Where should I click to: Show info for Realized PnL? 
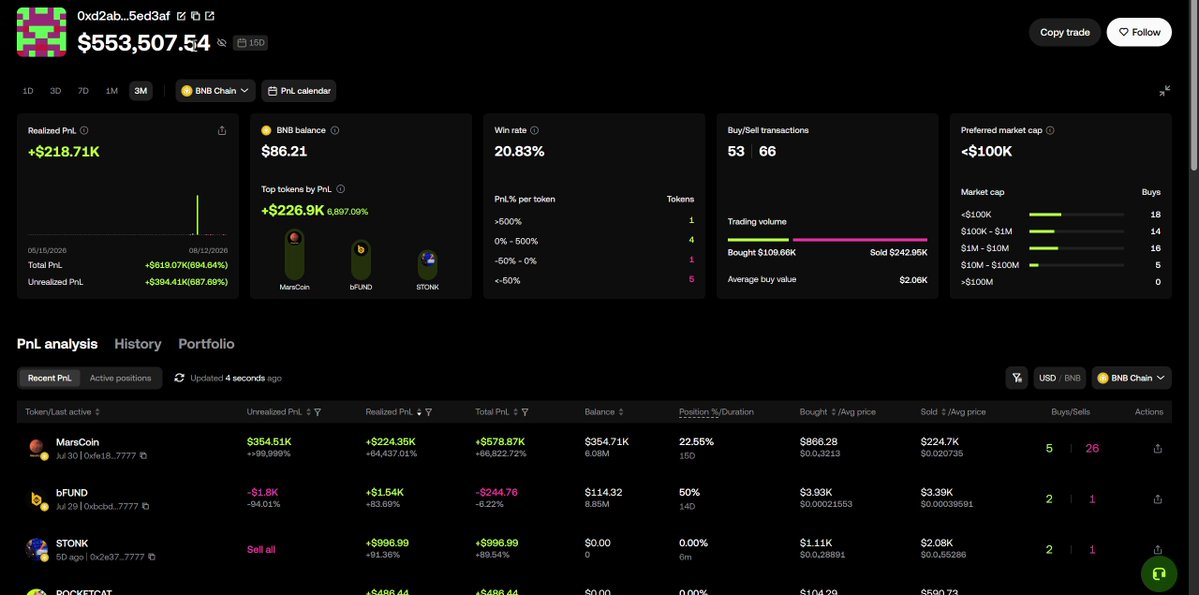[84, 131]
